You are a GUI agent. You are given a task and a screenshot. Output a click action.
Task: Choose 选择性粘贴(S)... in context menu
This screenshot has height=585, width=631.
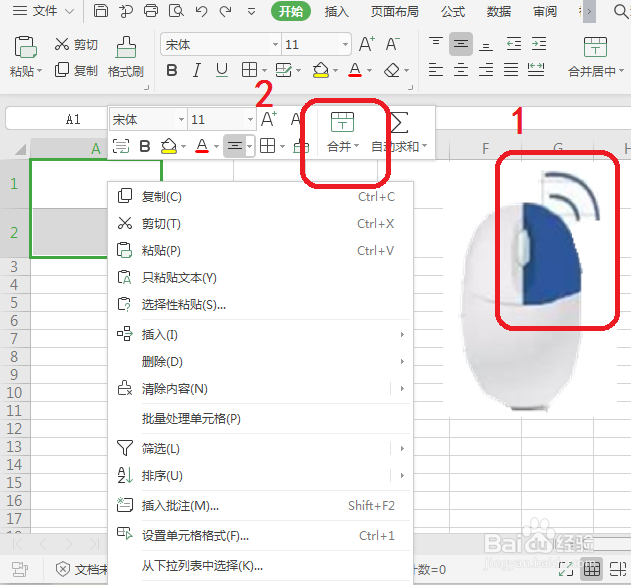click(260, 305)
